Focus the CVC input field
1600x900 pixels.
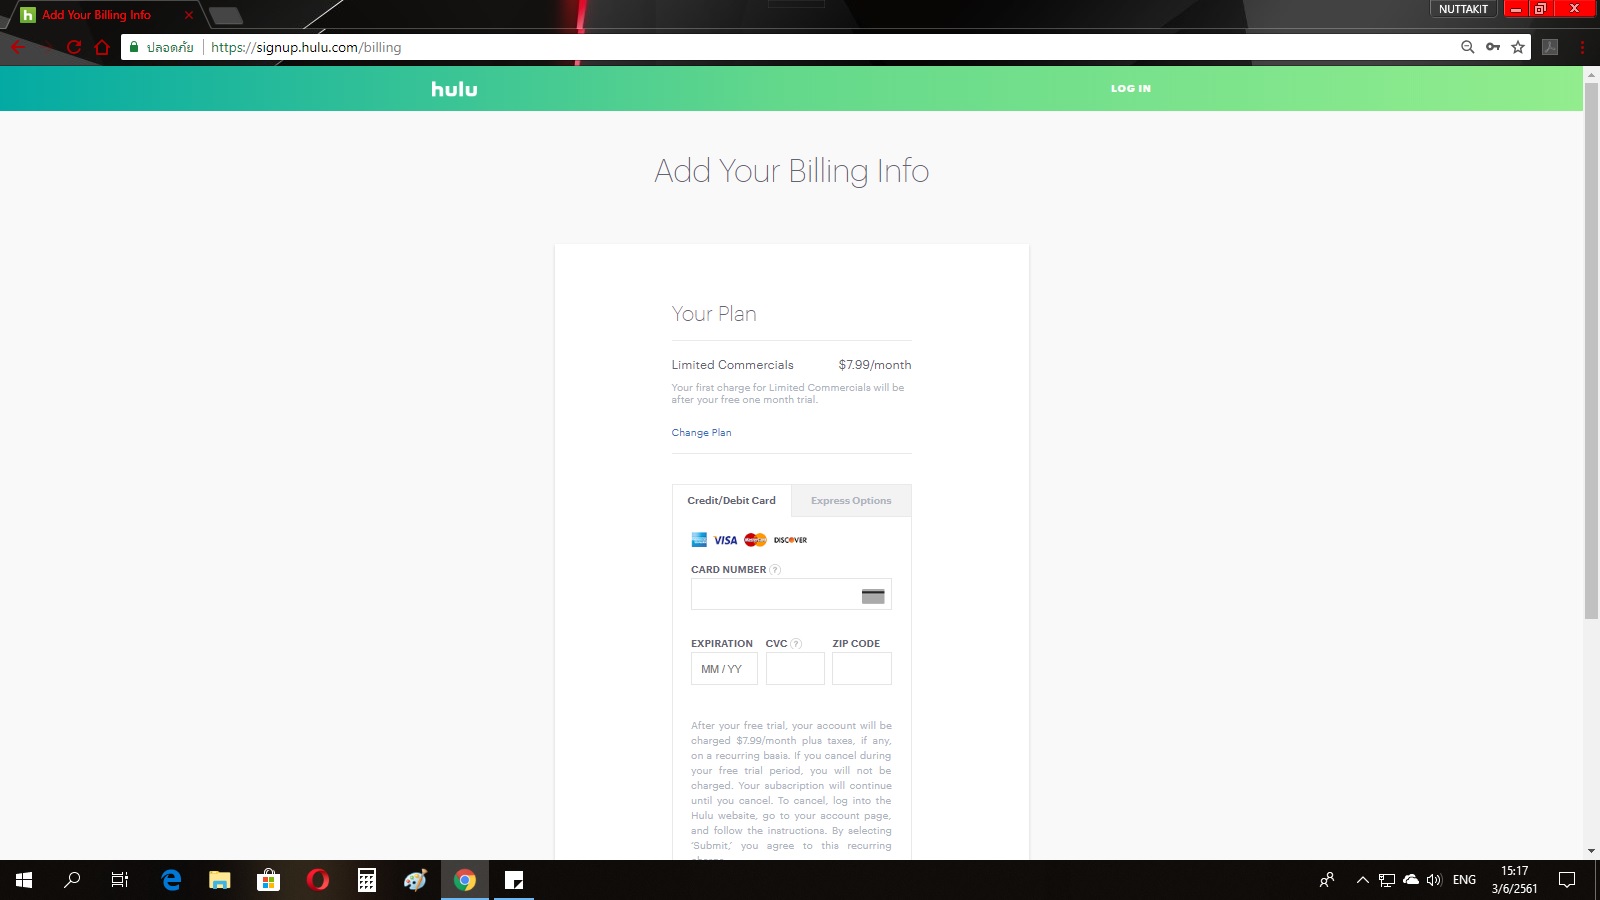tap(795, 669)
